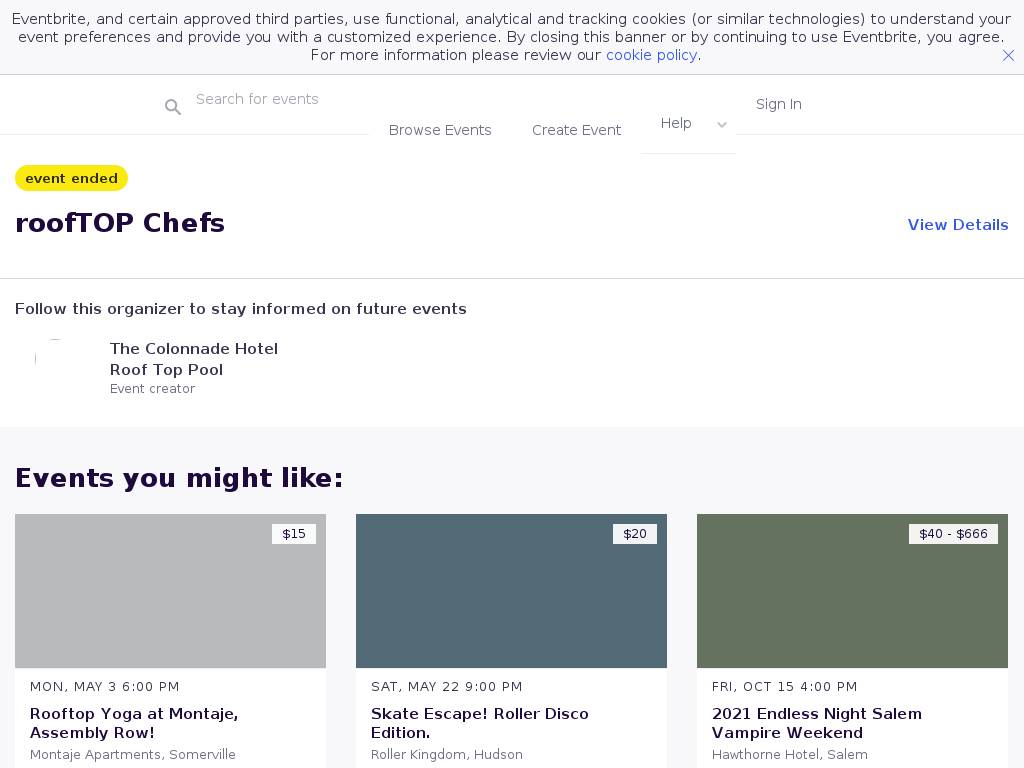
Task: Click the search magnifier icon
Action: pyautogui.click(x=173, y=107)
